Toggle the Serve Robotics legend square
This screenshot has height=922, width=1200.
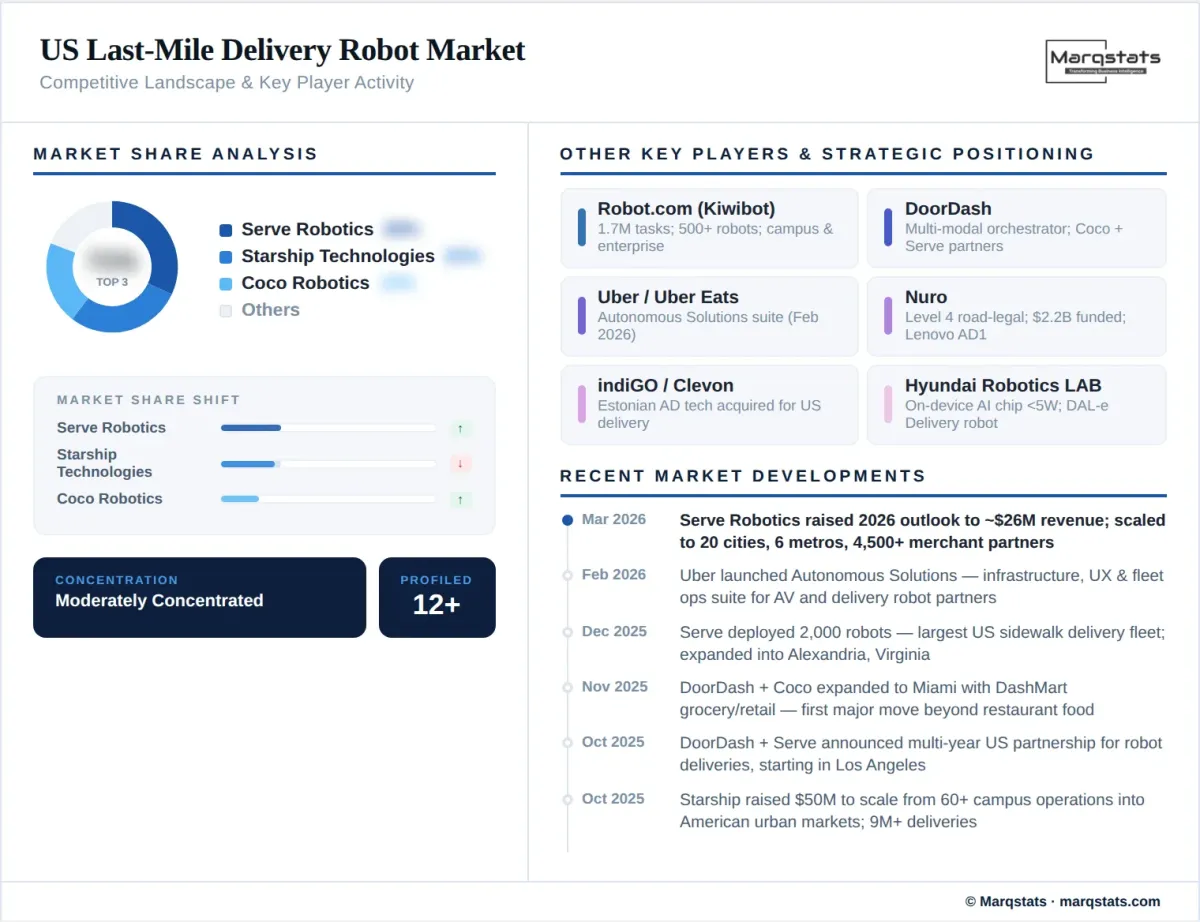tap(225, 229)
